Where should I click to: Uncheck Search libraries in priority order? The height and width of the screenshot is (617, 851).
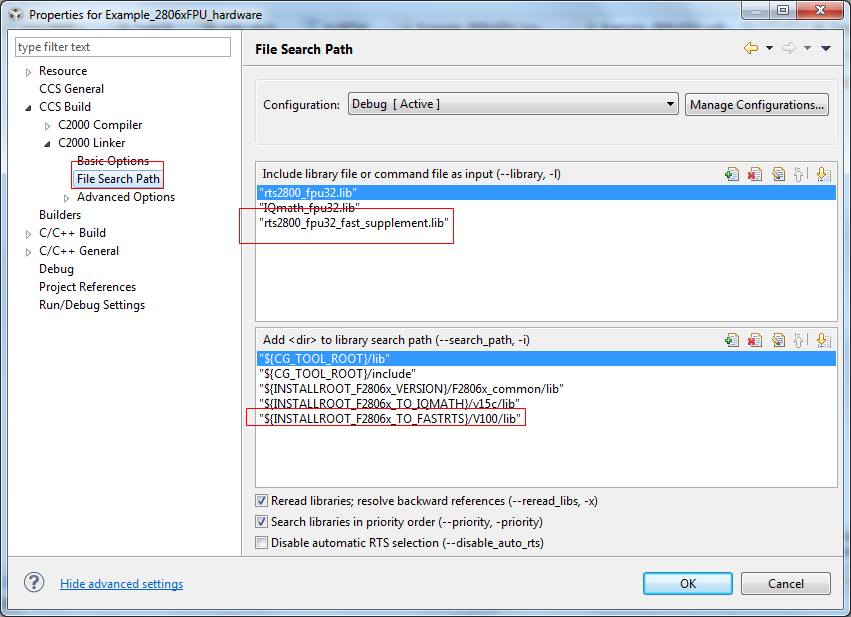262,522
